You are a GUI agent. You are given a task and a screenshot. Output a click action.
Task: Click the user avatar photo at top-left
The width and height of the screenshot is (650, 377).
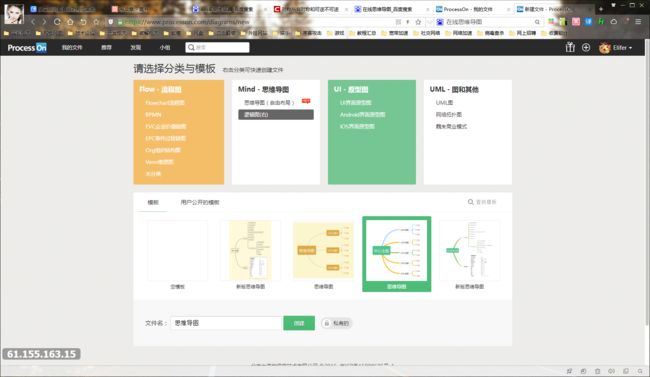coord(14,13)
